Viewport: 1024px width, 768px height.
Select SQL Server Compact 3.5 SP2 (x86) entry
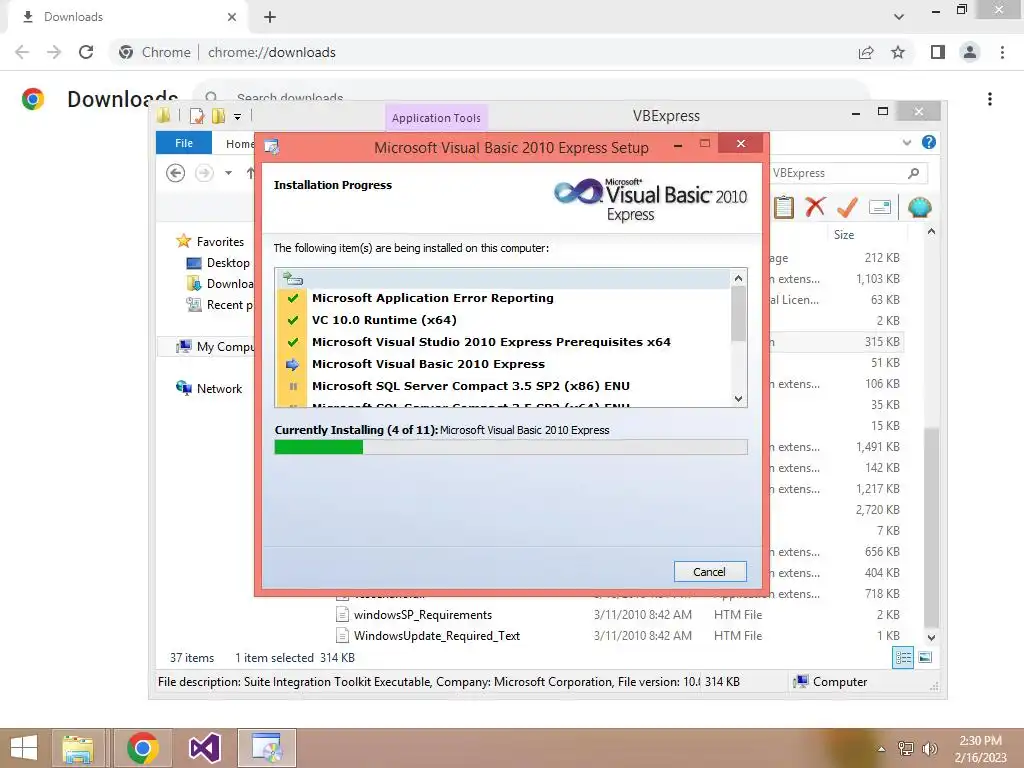pos(470,386)
